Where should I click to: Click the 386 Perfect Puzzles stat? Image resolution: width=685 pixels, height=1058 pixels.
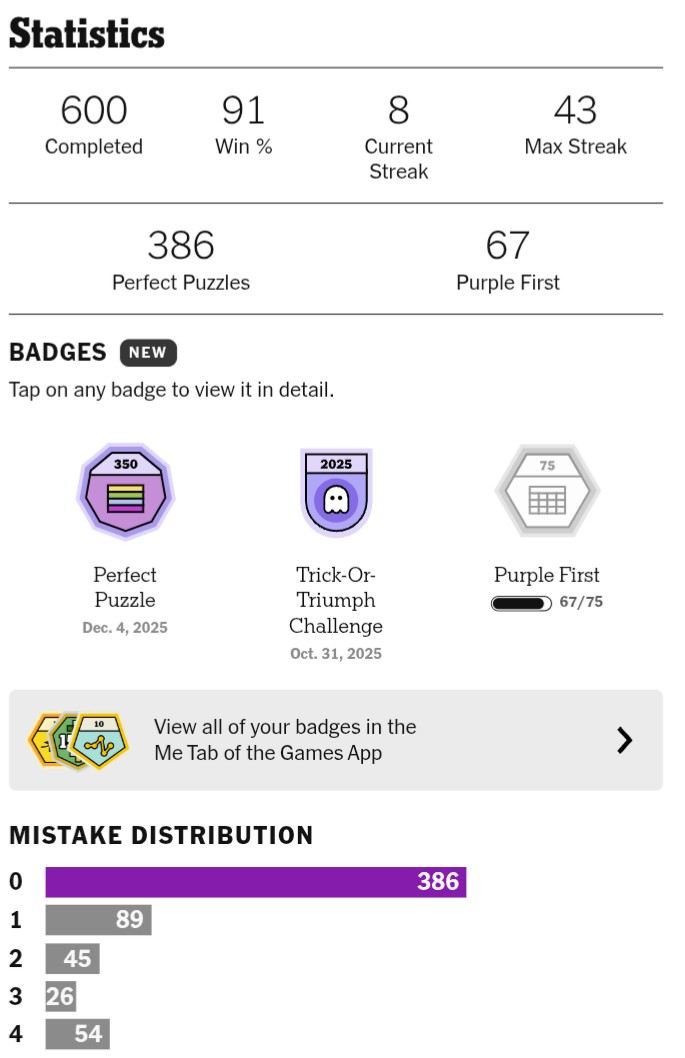point(181,259)
